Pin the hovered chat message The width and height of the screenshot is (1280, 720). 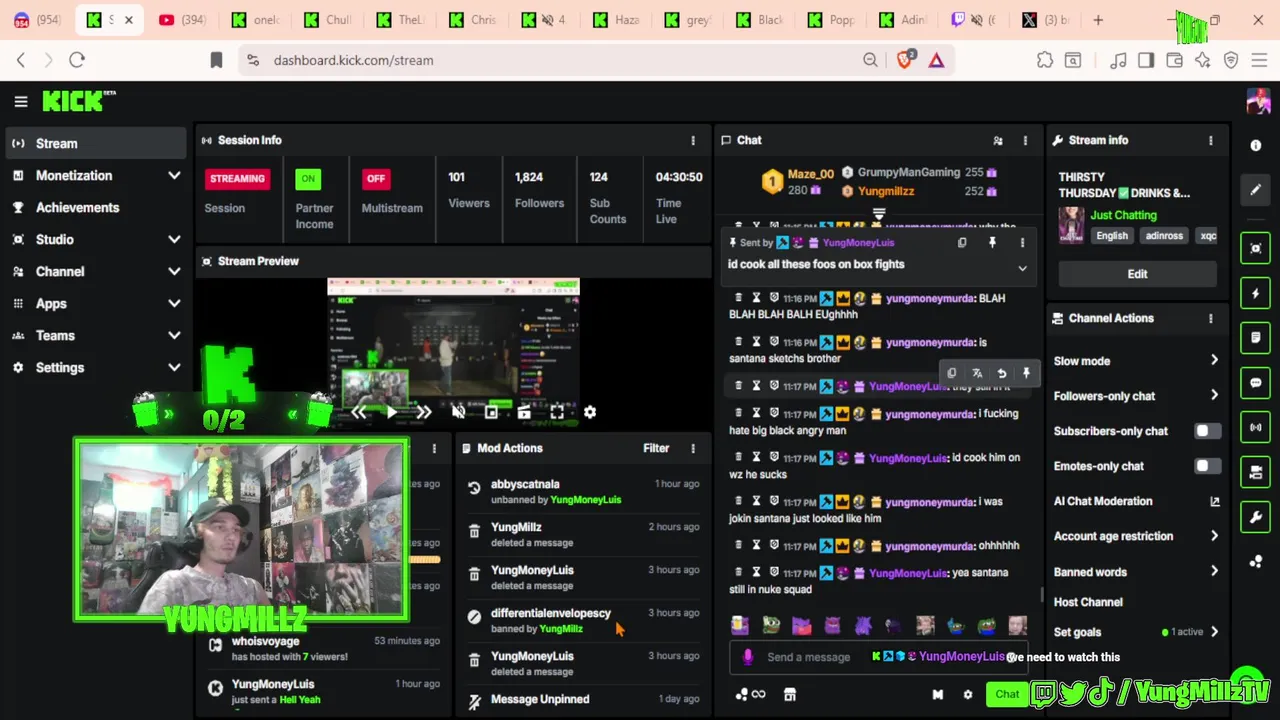[1026, 373]
